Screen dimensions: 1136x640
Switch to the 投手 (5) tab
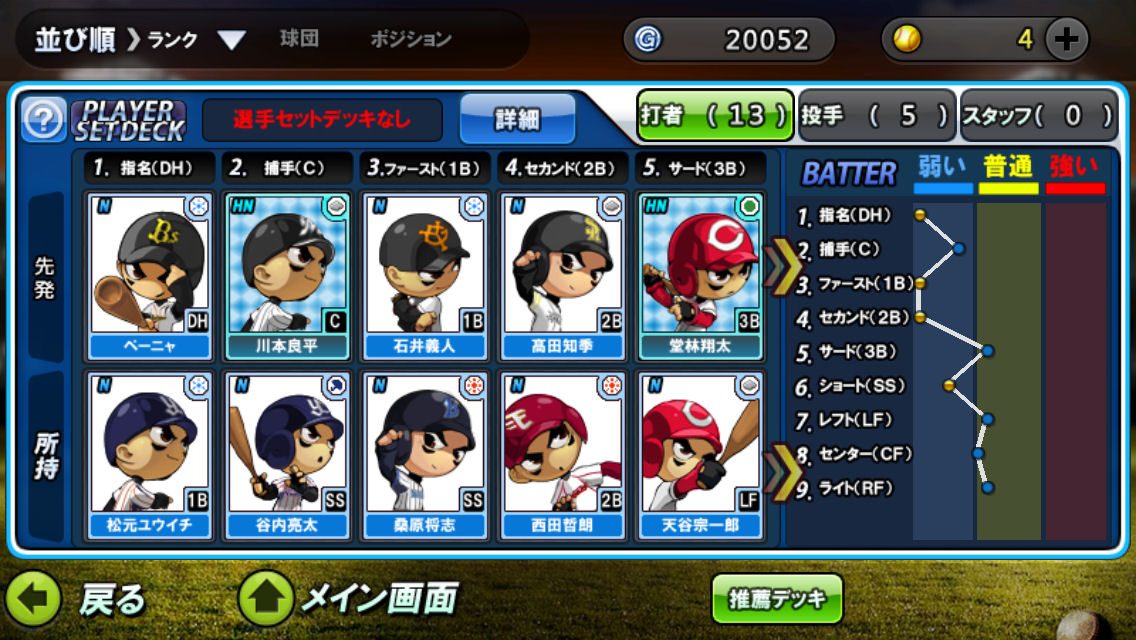pos(876,115)
